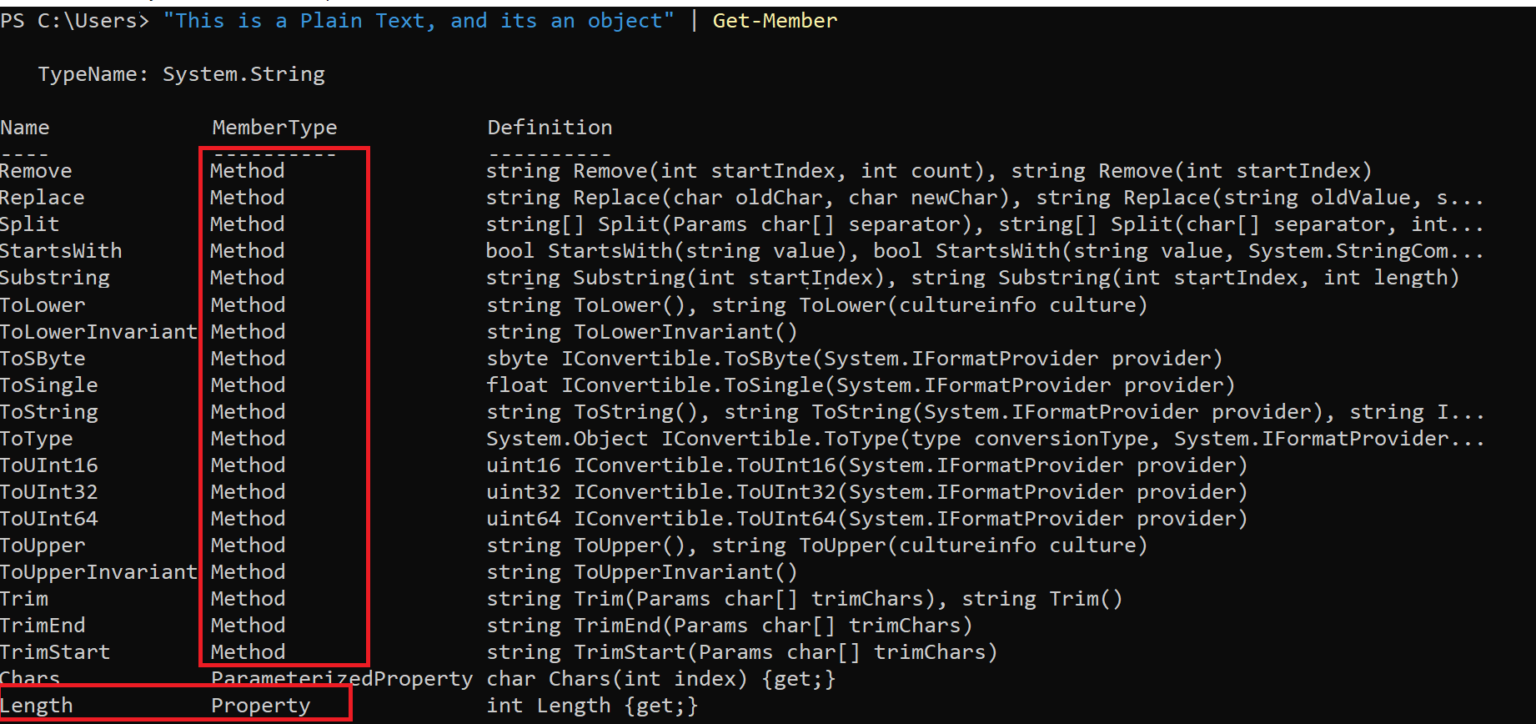Select the TrimEnd method name
1536x724 pixels.
coord(43,626)
